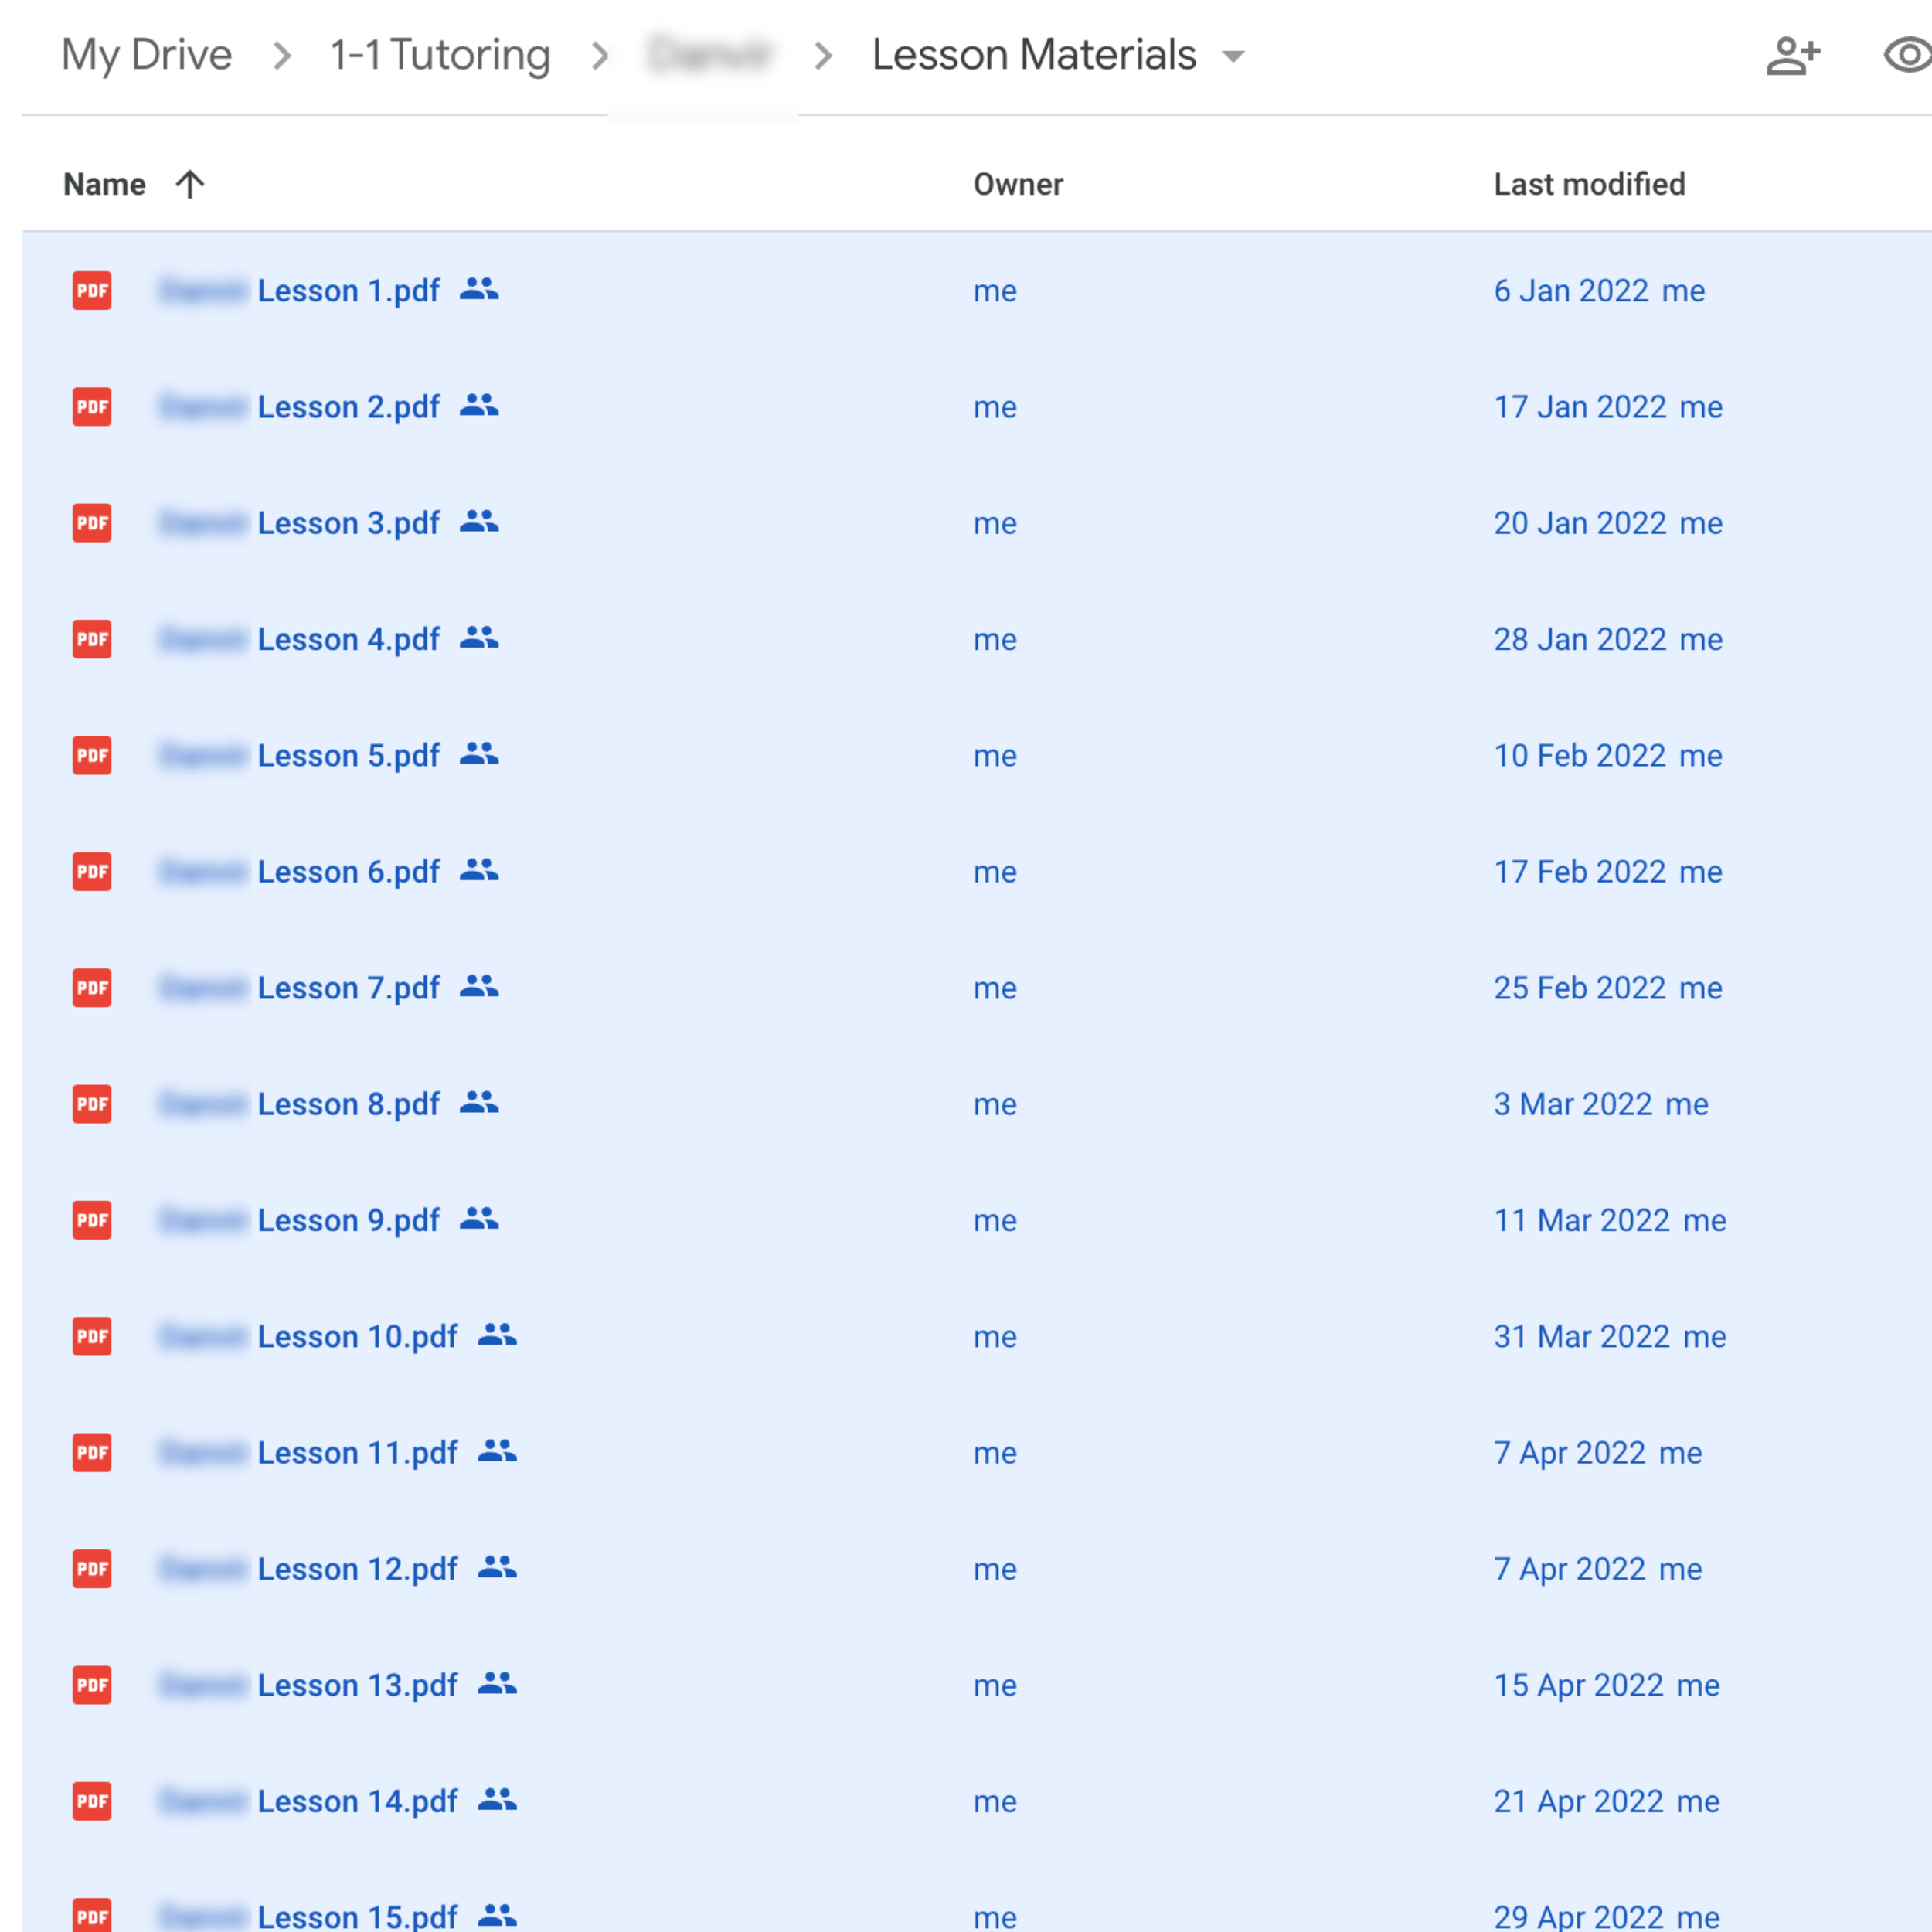The width and height of the screenshot is (1932, 1932).
Task: Click the share folder person-plus icon
Action: [x=1792, y=55]
